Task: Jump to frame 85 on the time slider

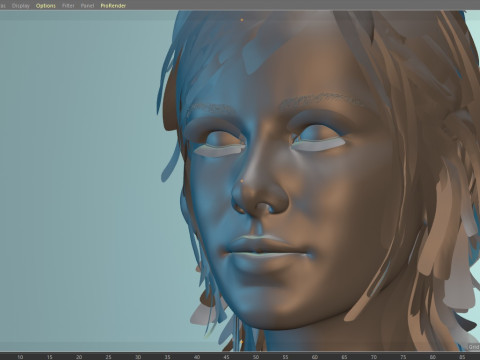Action: [462, 357]
